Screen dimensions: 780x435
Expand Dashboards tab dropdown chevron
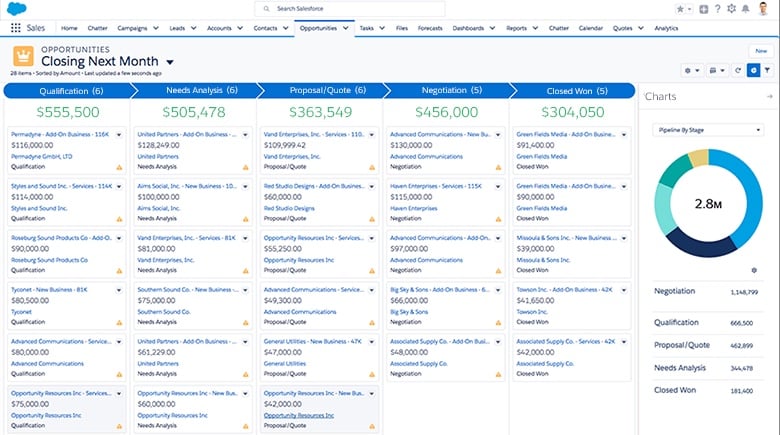(492, 28)
